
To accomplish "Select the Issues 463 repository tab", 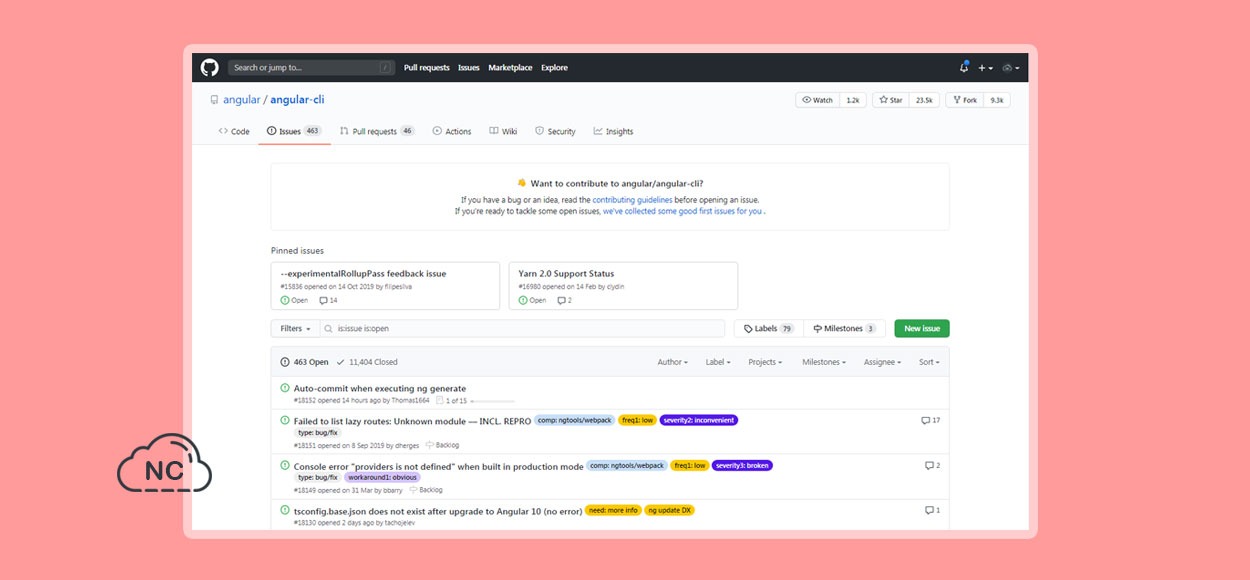I will (x=294, y=132).
